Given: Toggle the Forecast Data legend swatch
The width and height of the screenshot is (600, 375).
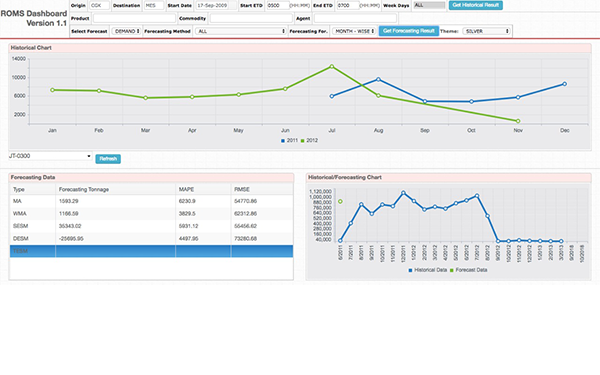Looking at the screenshot, I should click(452, 270).
